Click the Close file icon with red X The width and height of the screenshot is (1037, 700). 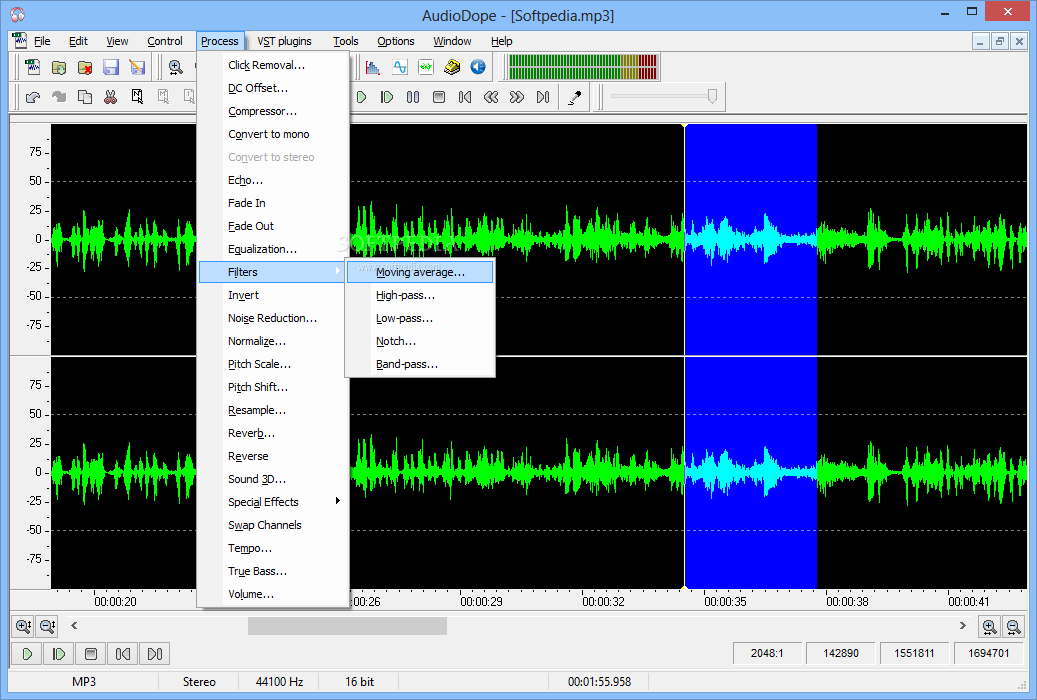coord(85,67)
